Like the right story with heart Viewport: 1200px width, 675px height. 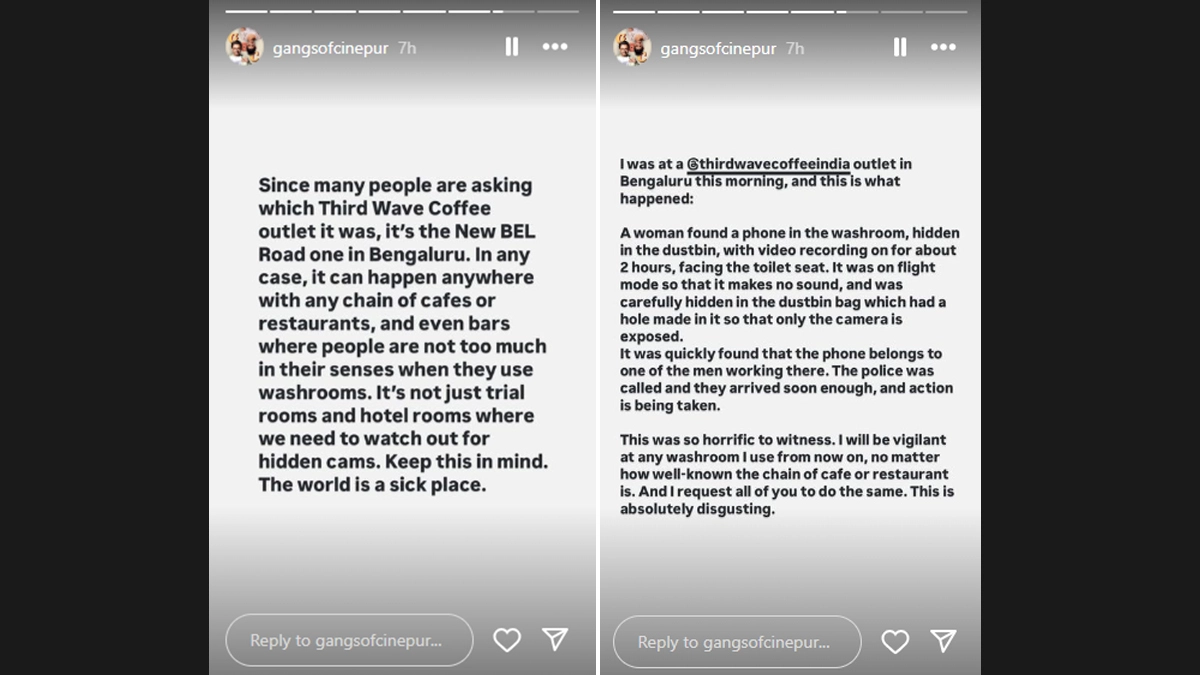click(895, 641)
